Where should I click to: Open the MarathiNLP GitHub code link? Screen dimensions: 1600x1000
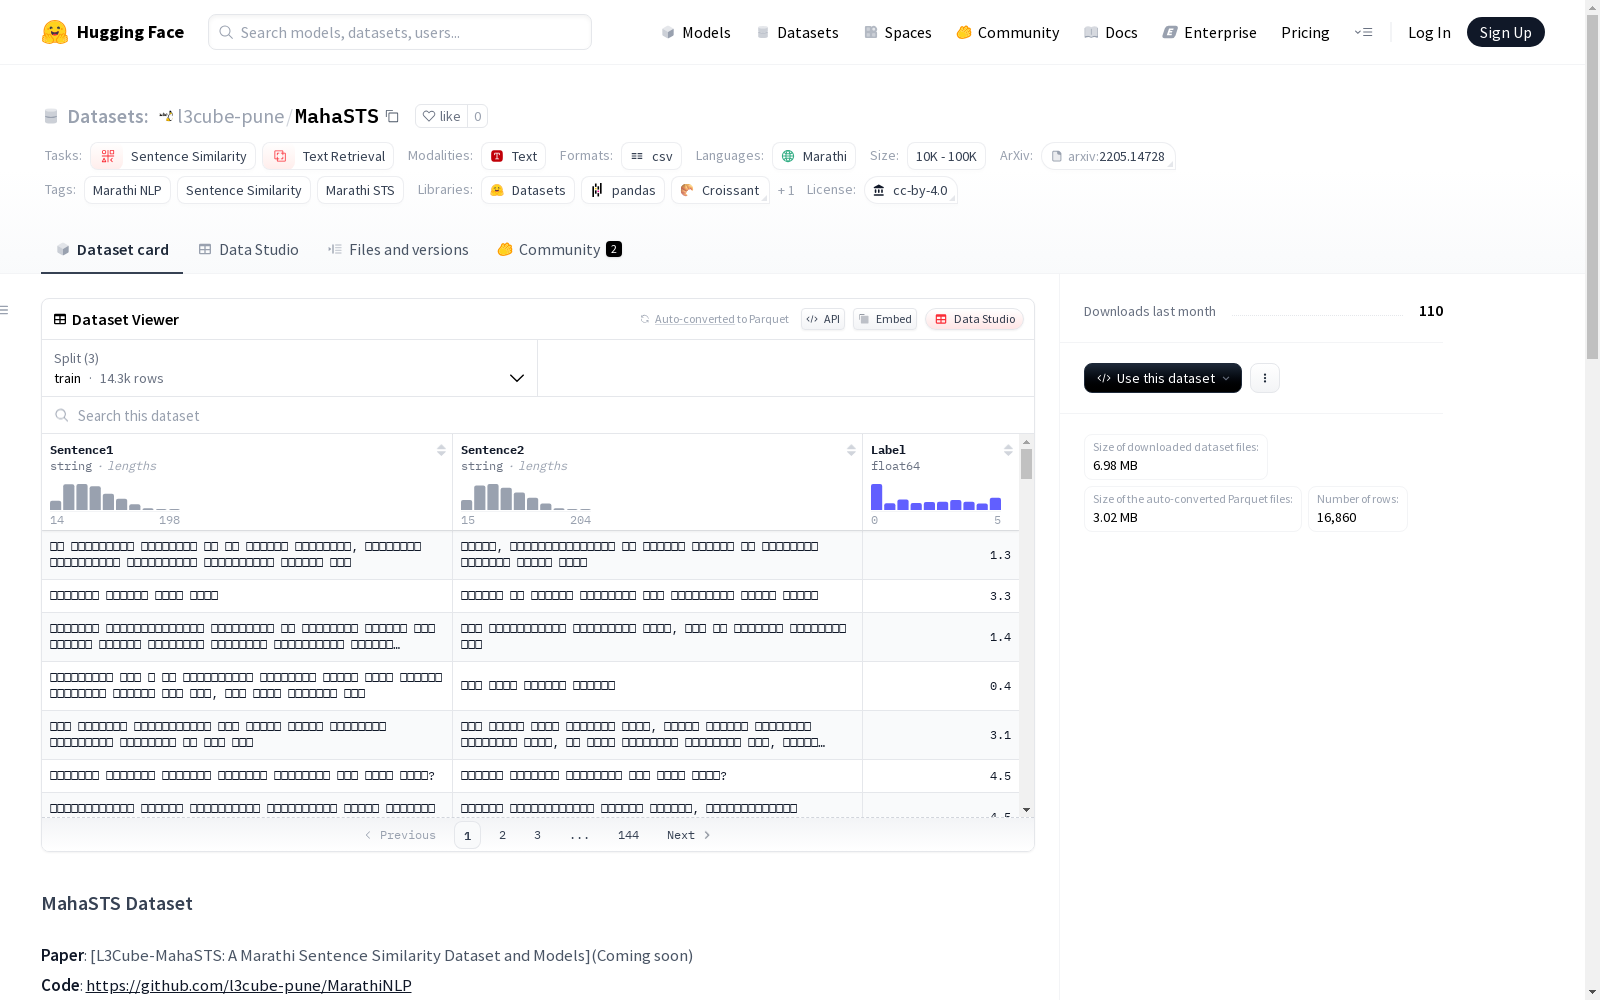[249, 985]
